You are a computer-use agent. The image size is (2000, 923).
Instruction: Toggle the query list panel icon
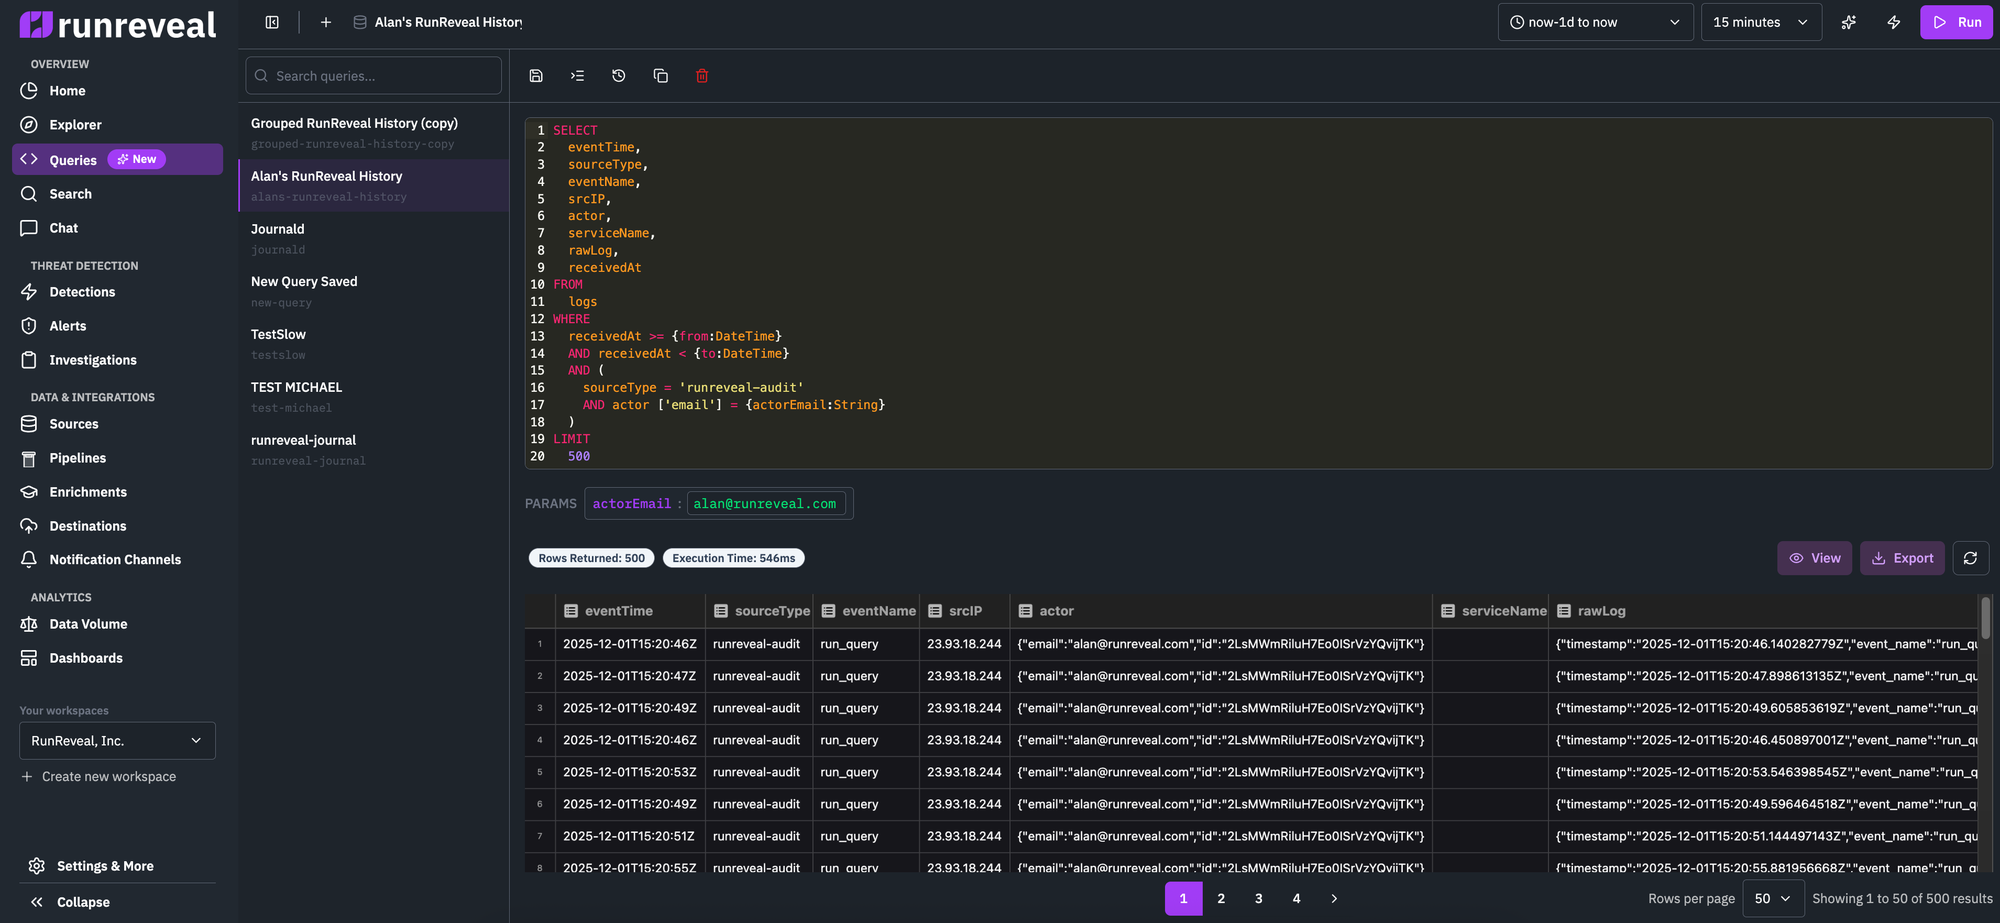[x=272, y=22]
